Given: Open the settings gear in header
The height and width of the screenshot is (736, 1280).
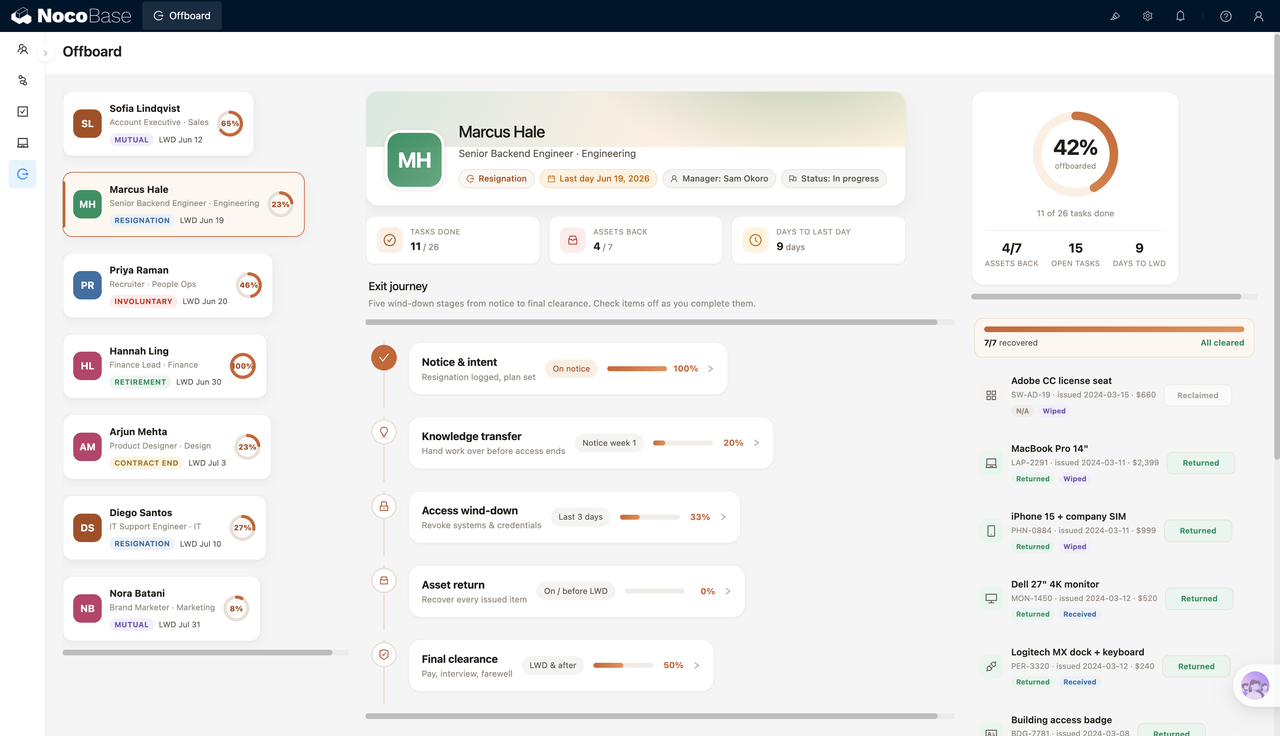Looking at the screenshot, I should (1148, 16).
